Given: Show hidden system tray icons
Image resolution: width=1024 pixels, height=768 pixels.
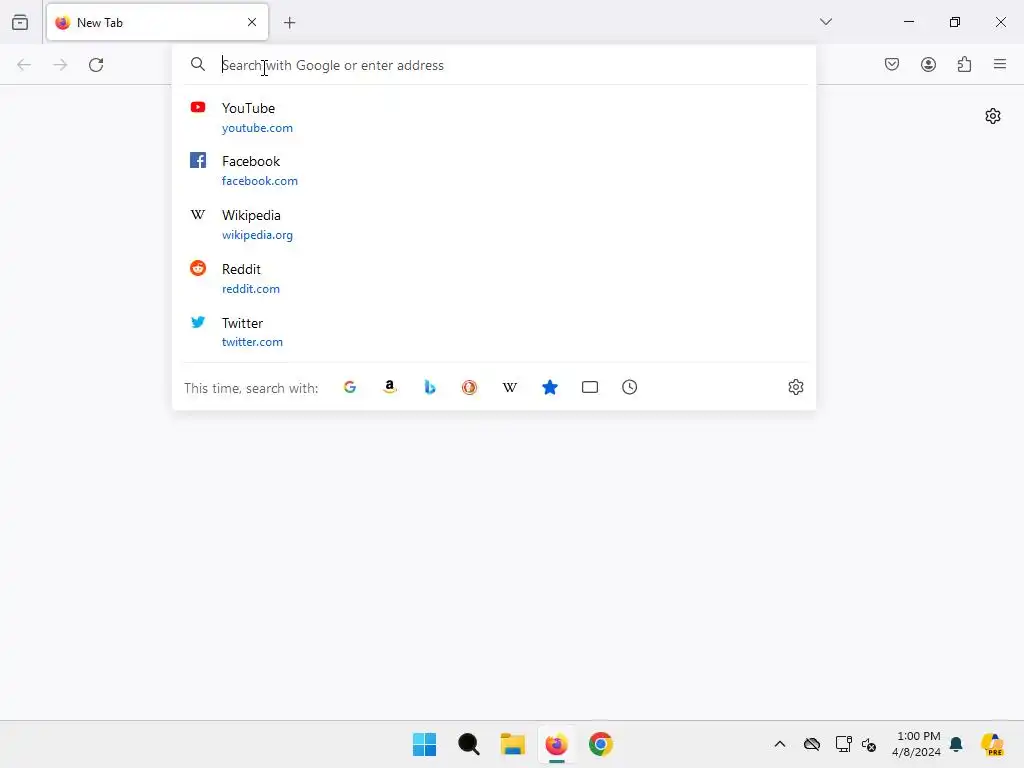Looking at the screenshot, I should [x=780, y=744].
